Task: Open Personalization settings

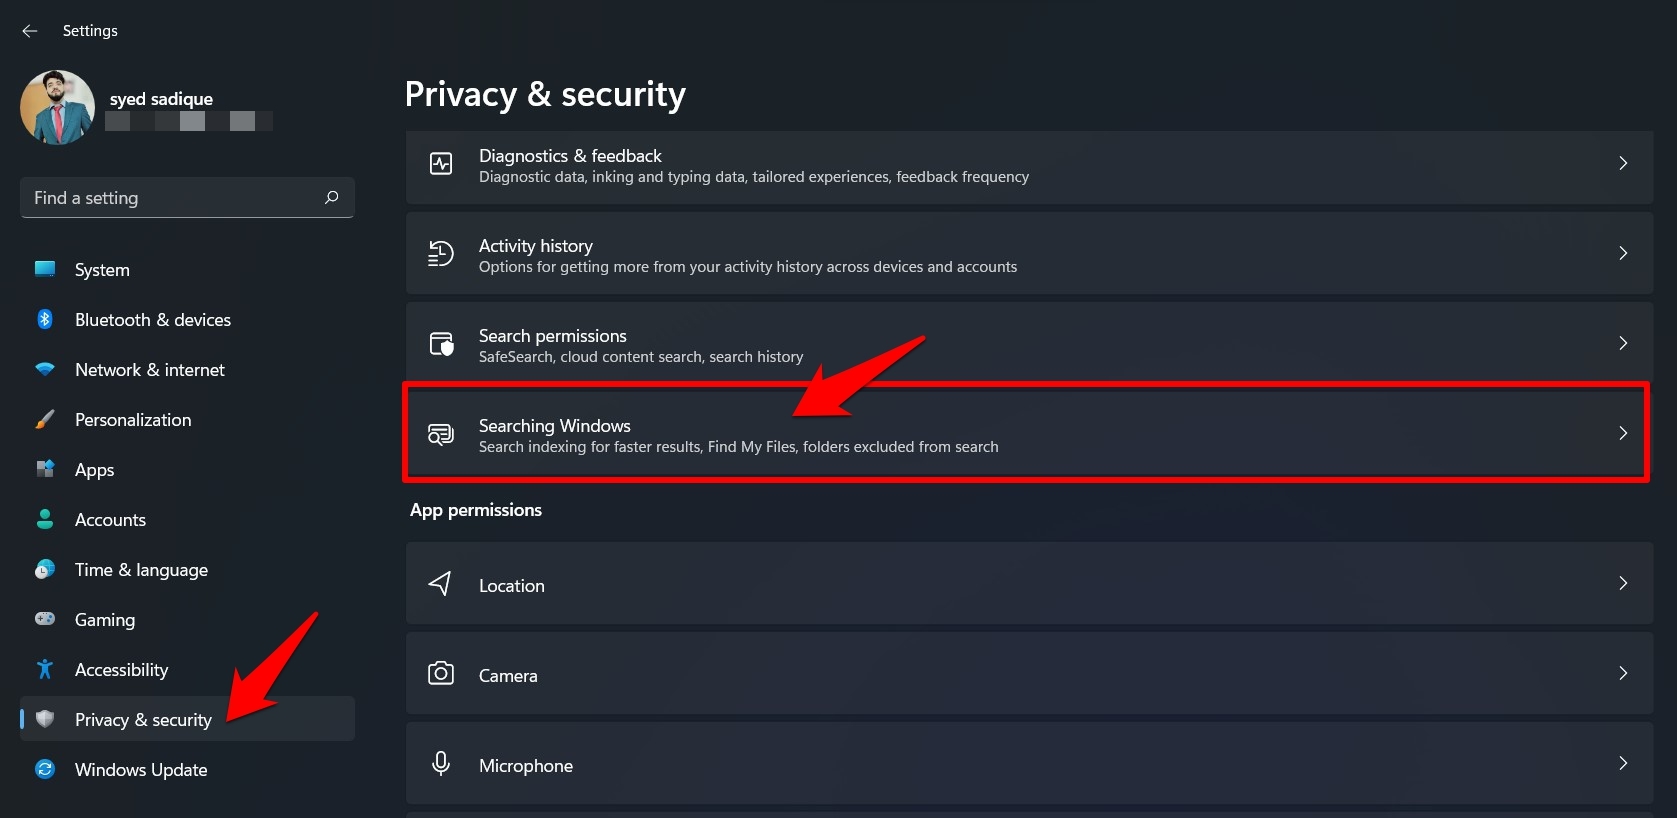Action: [x=133, y=420]
